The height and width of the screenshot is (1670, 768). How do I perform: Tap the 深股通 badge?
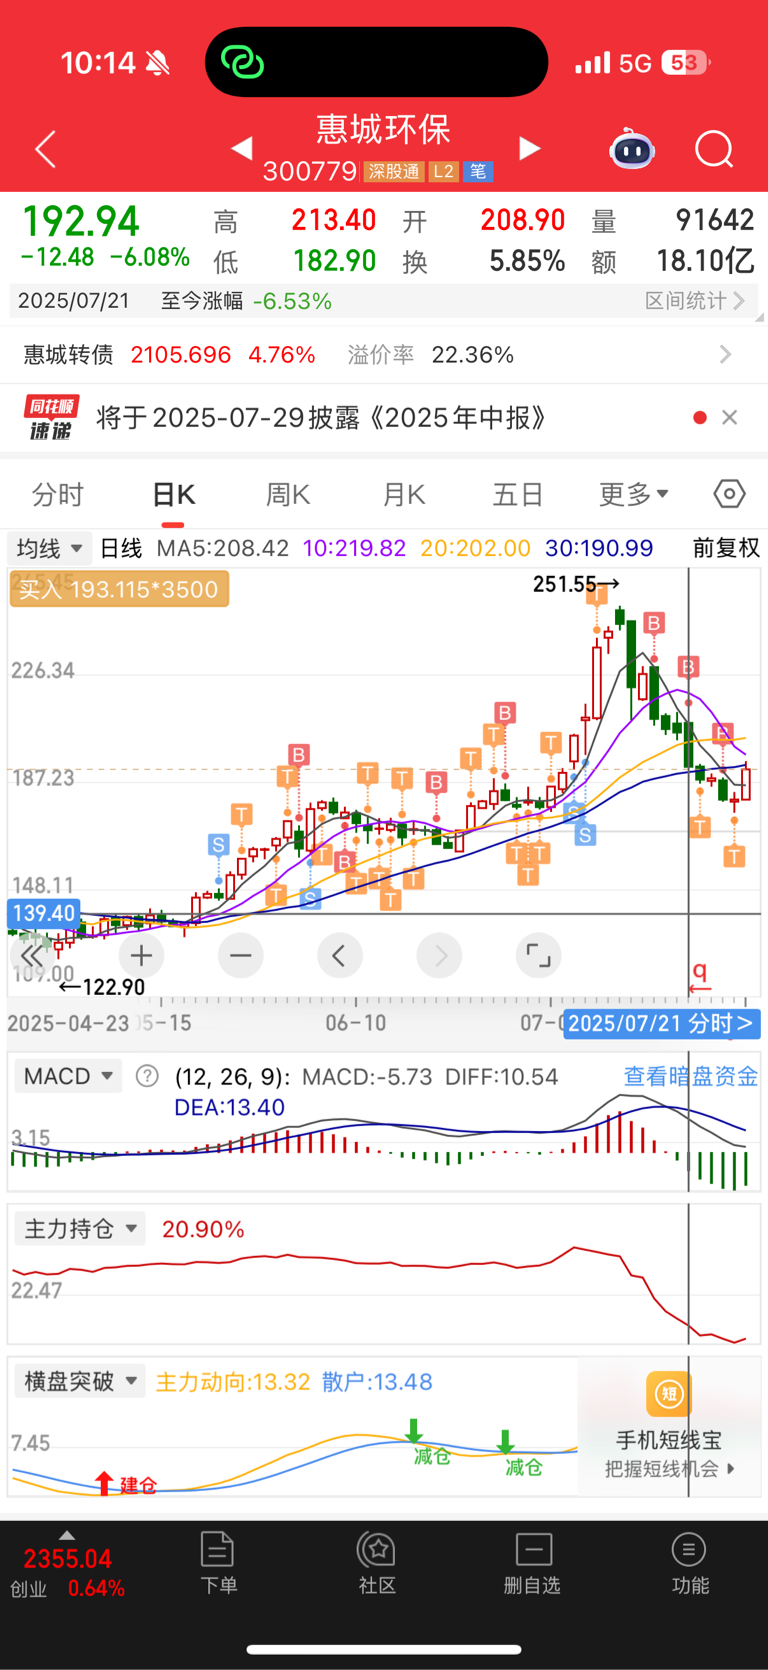click(x=393, y=171)
